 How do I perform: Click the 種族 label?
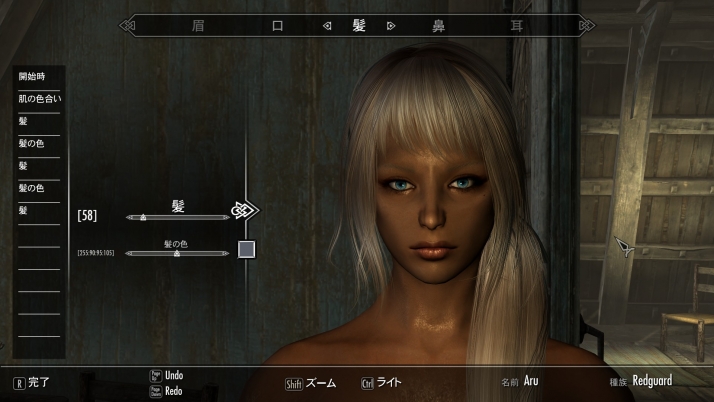coord(618,382)
